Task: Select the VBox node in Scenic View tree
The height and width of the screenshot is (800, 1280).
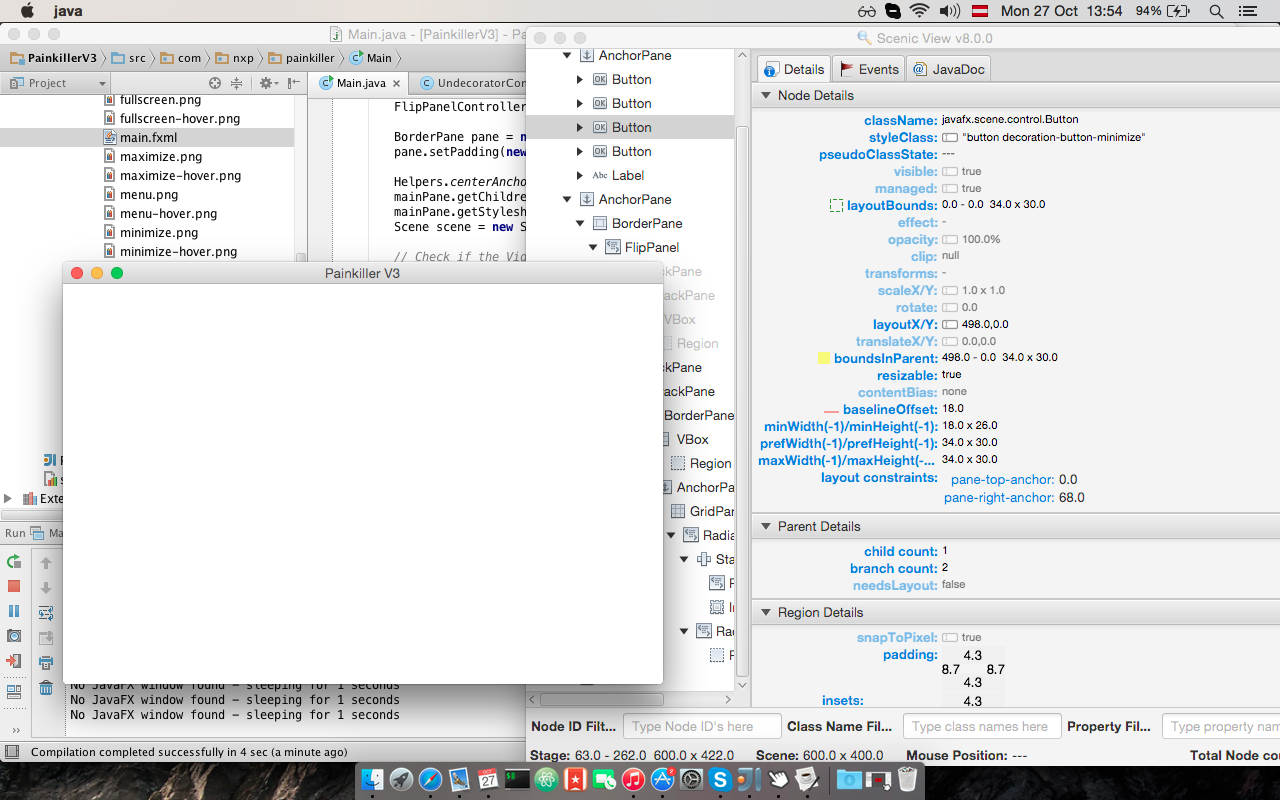Action: pyautogui.click(x=693, y=439)
